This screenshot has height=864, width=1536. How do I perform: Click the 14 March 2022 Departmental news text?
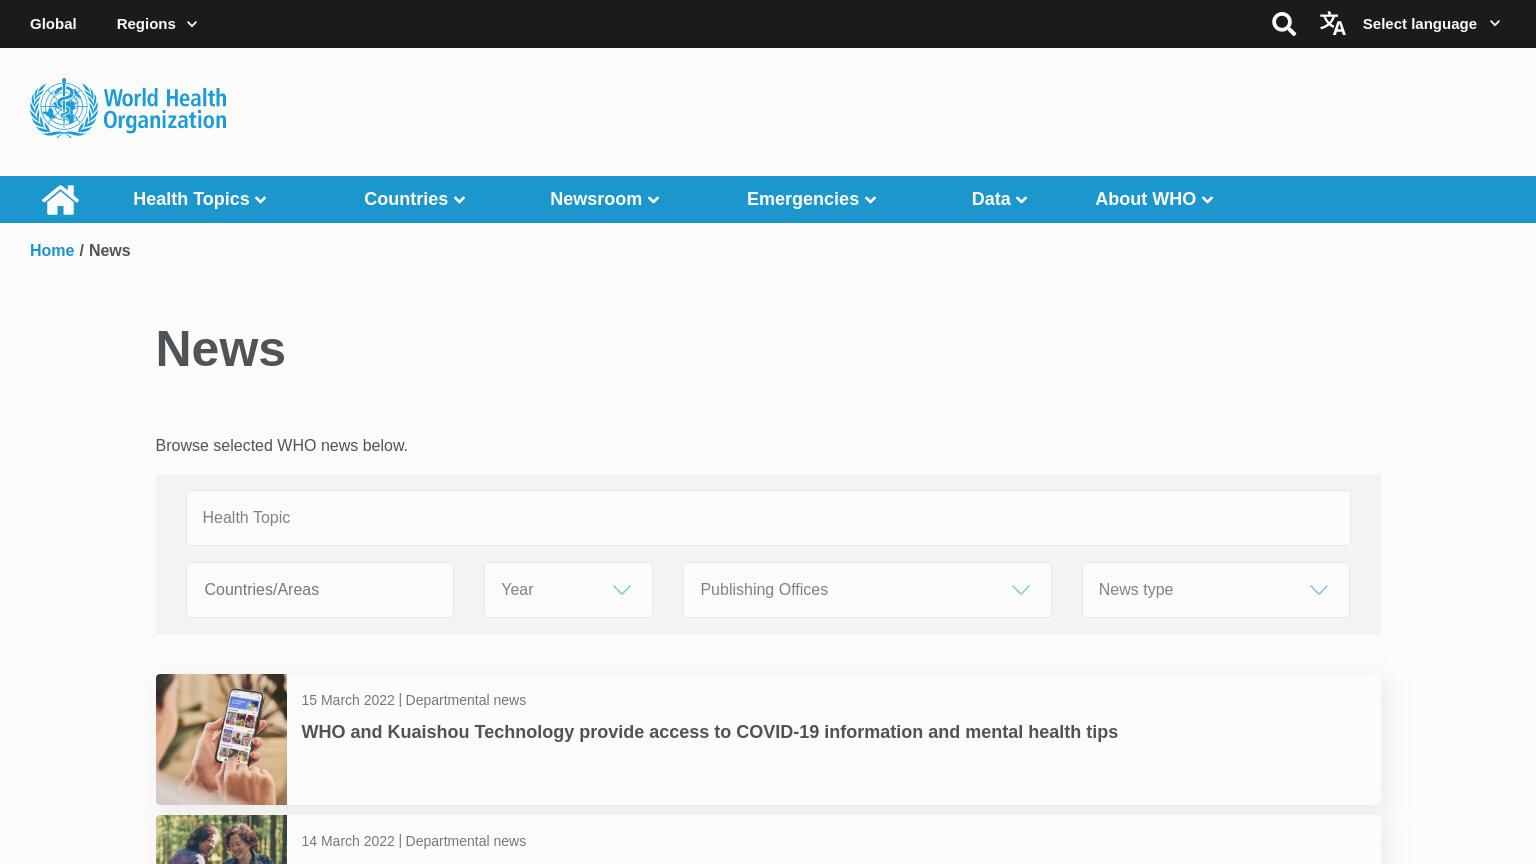click(x=414, y=841)
